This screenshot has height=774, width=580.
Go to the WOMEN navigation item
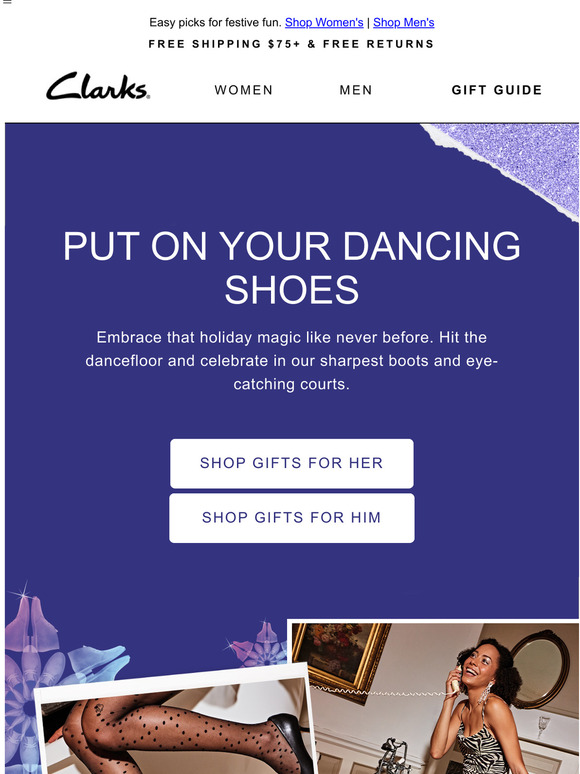(x=244, y=90)
